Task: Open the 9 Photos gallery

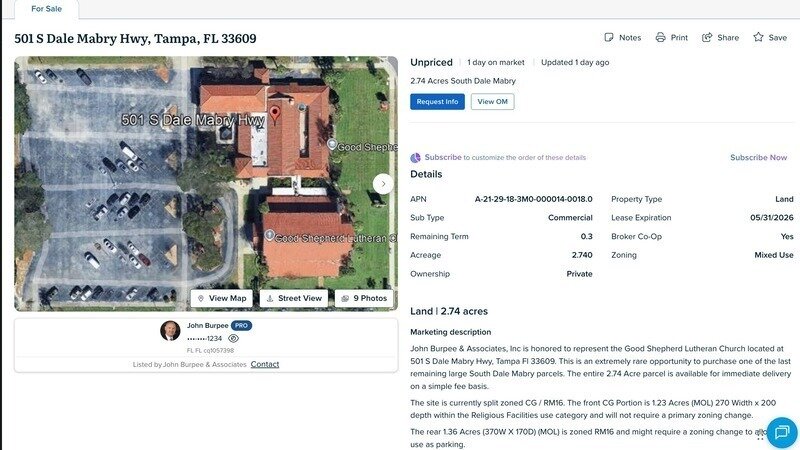Action: [364, 298]
